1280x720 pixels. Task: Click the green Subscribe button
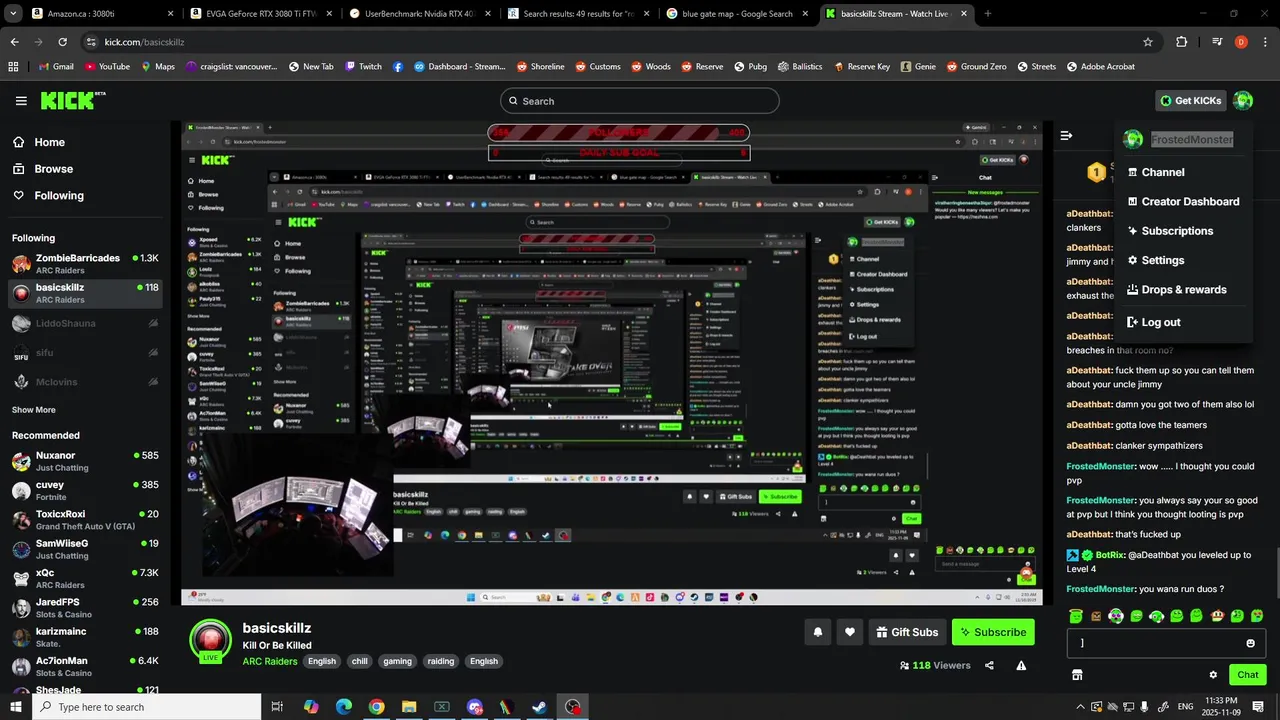tap(993, 632)
